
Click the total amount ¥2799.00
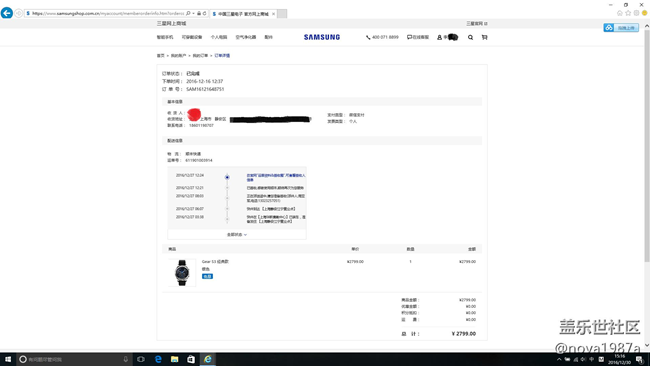click(x=463, y=334)
